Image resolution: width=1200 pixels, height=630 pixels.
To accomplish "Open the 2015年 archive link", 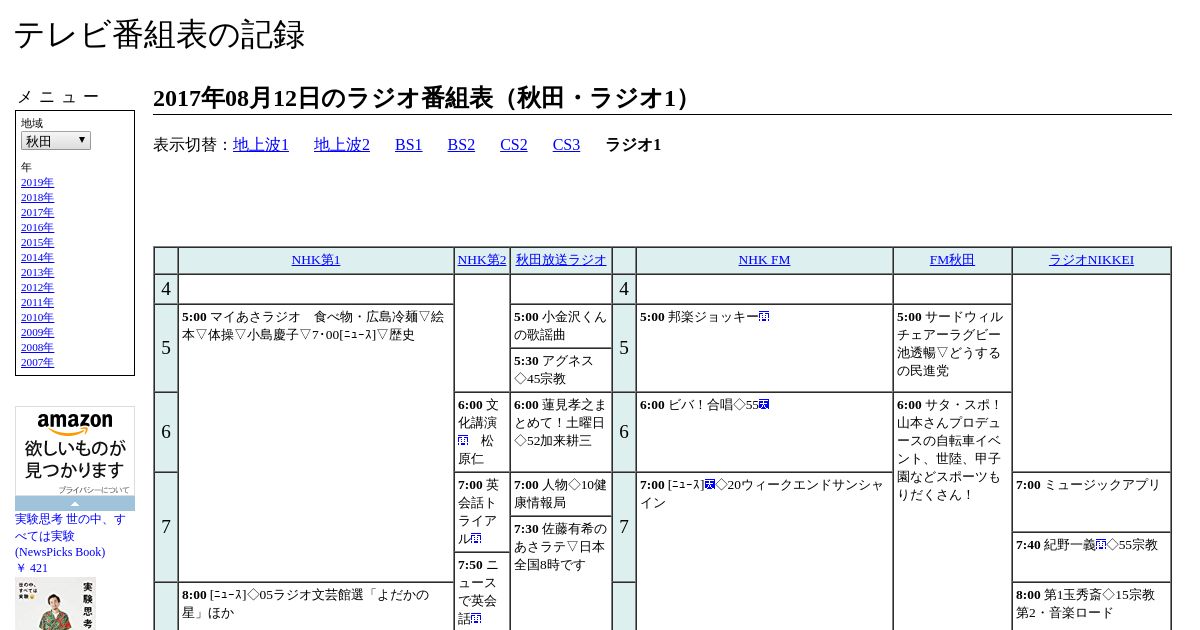I will [37, 243].
